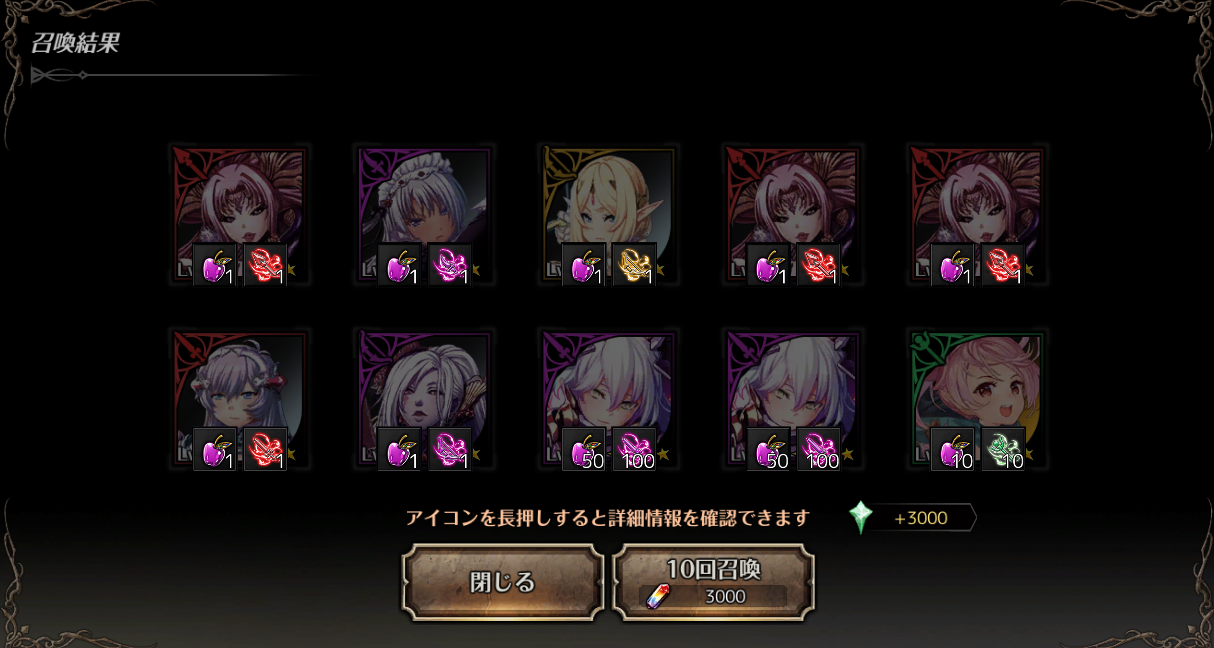Click the red crystal icon under the first portrait
The width and height of the screenshot is (1214, 648).
[265, 265]
